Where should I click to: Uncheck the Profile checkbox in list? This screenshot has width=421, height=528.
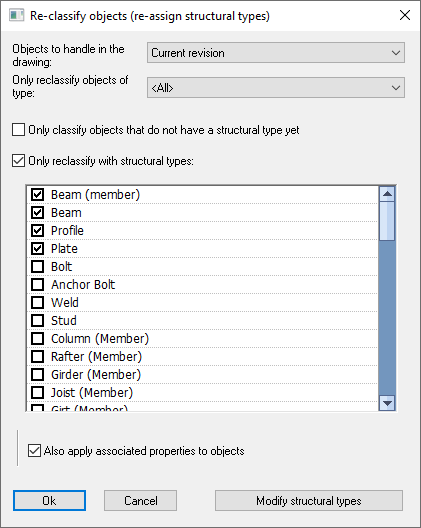[37, 231]
